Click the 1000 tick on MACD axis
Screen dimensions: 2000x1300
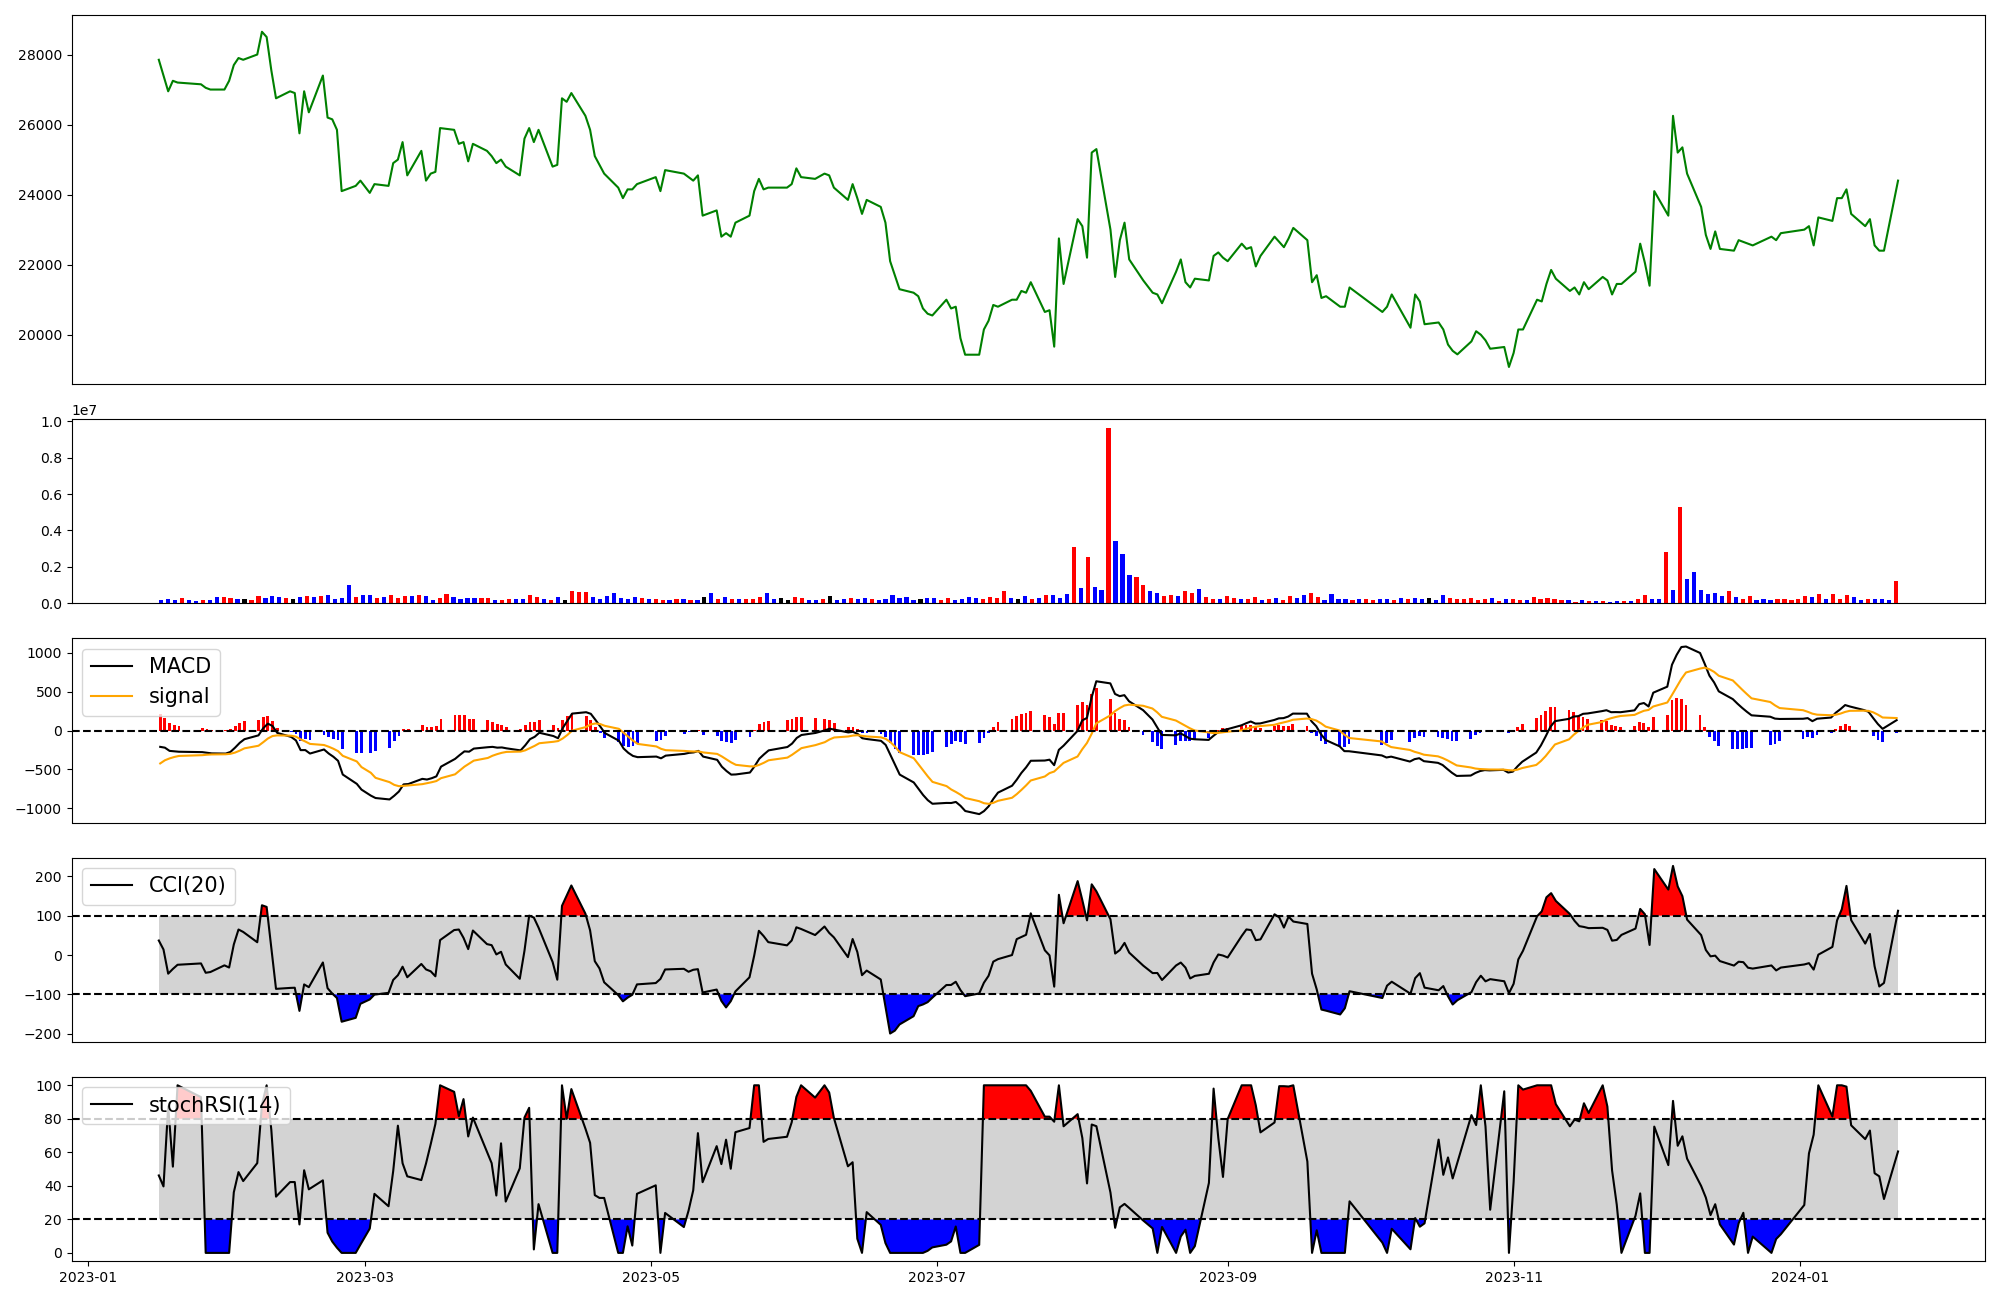[x=45, y=653]
